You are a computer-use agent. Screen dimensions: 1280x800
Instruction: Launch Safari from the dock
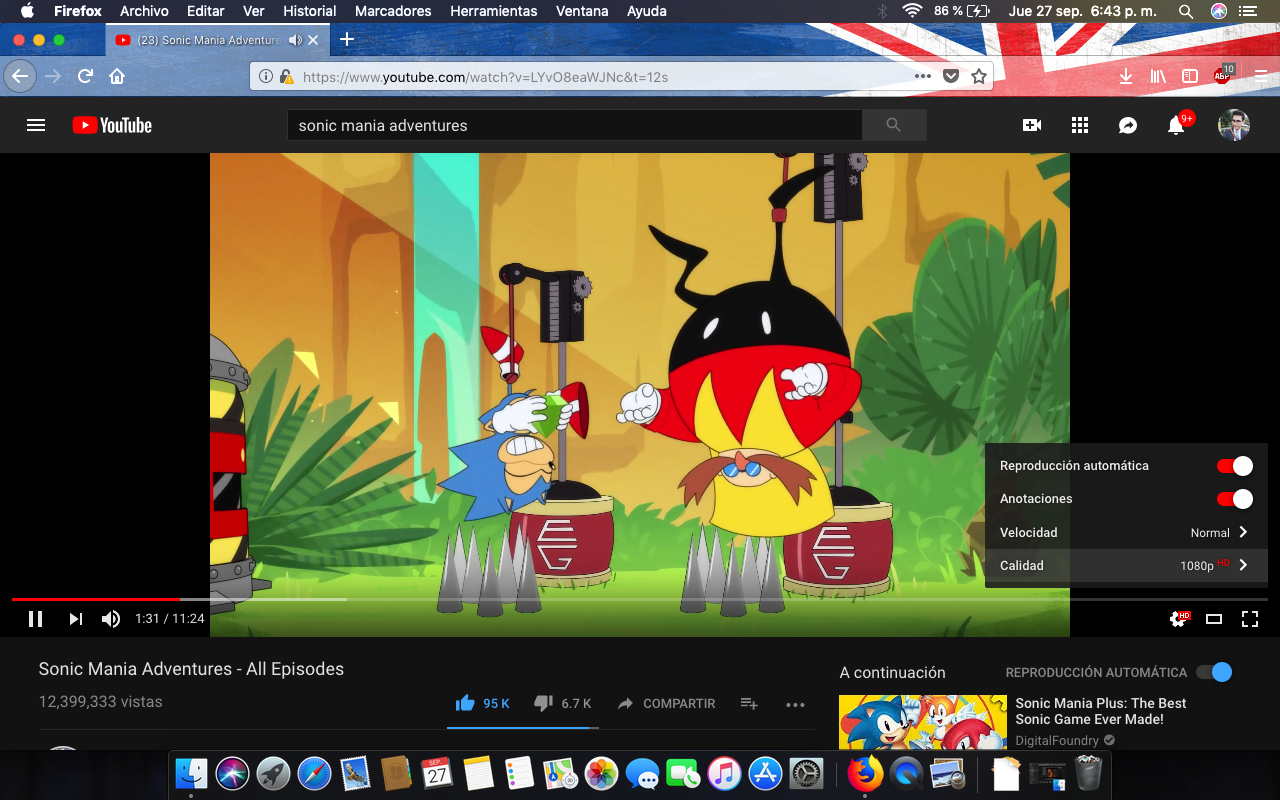(x=314, y=773)
